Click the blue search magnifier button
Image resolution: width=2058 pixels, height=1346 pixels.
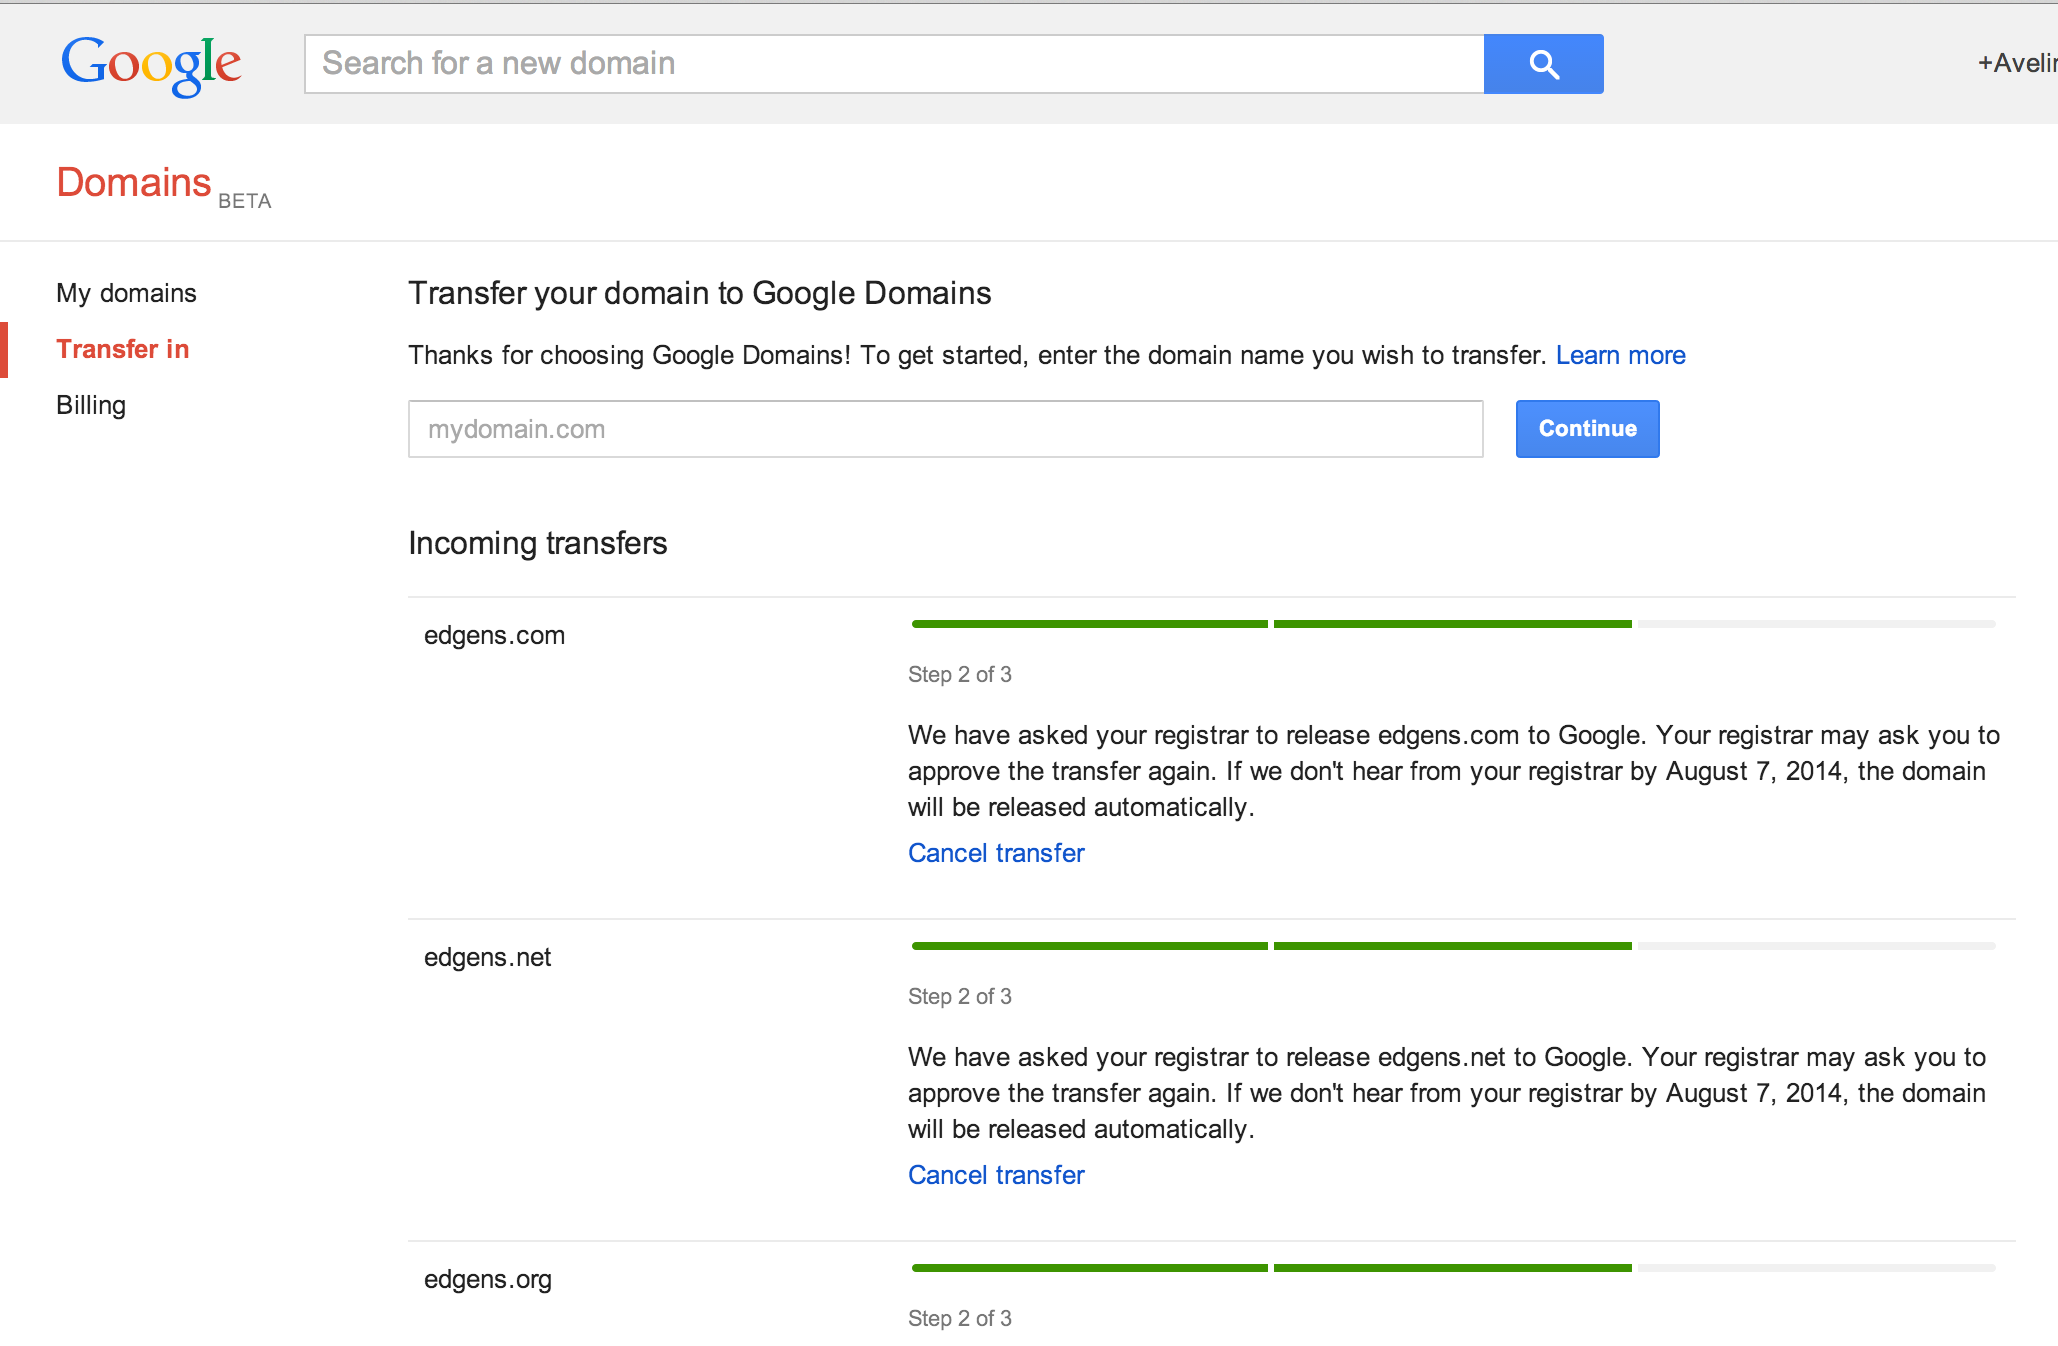(x=1543, y=64)
